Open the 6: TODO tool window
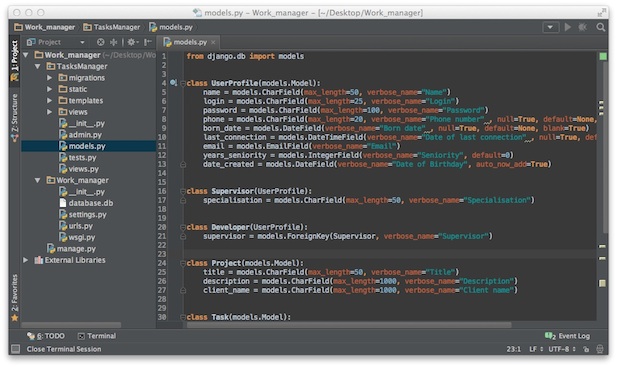617x367 pixels. point(45,336)
